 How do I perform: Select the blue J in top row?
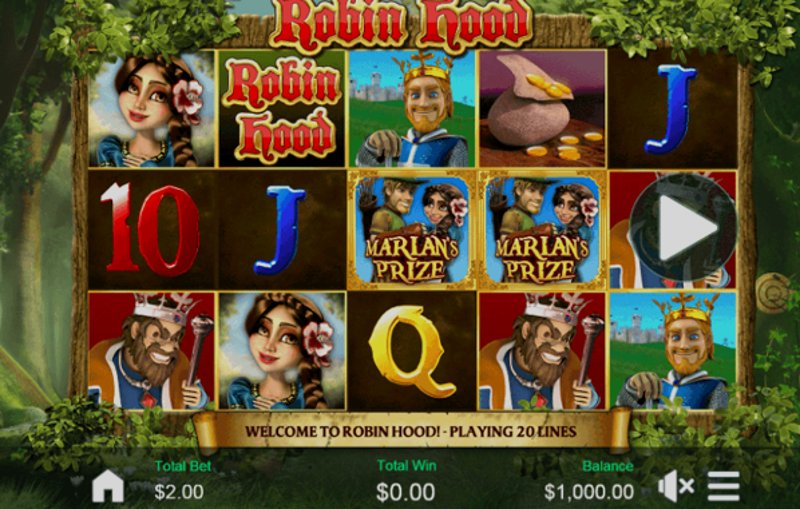(x=673, y=109)
